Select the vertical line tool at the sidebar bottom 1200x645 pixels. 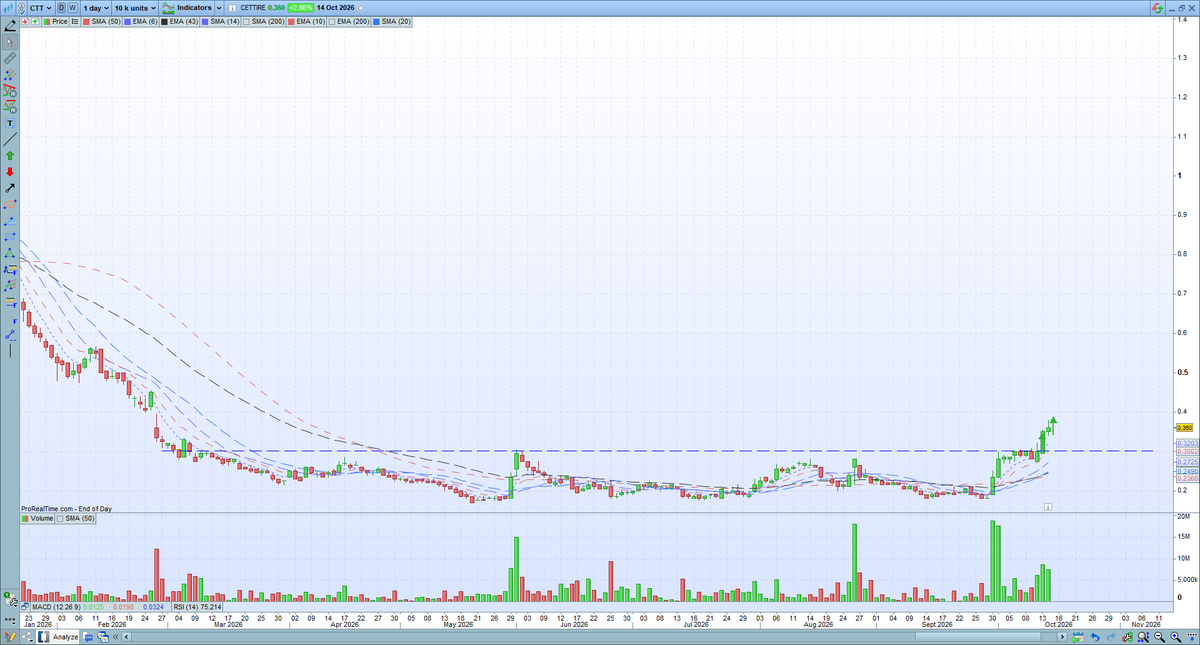(10, 350)
